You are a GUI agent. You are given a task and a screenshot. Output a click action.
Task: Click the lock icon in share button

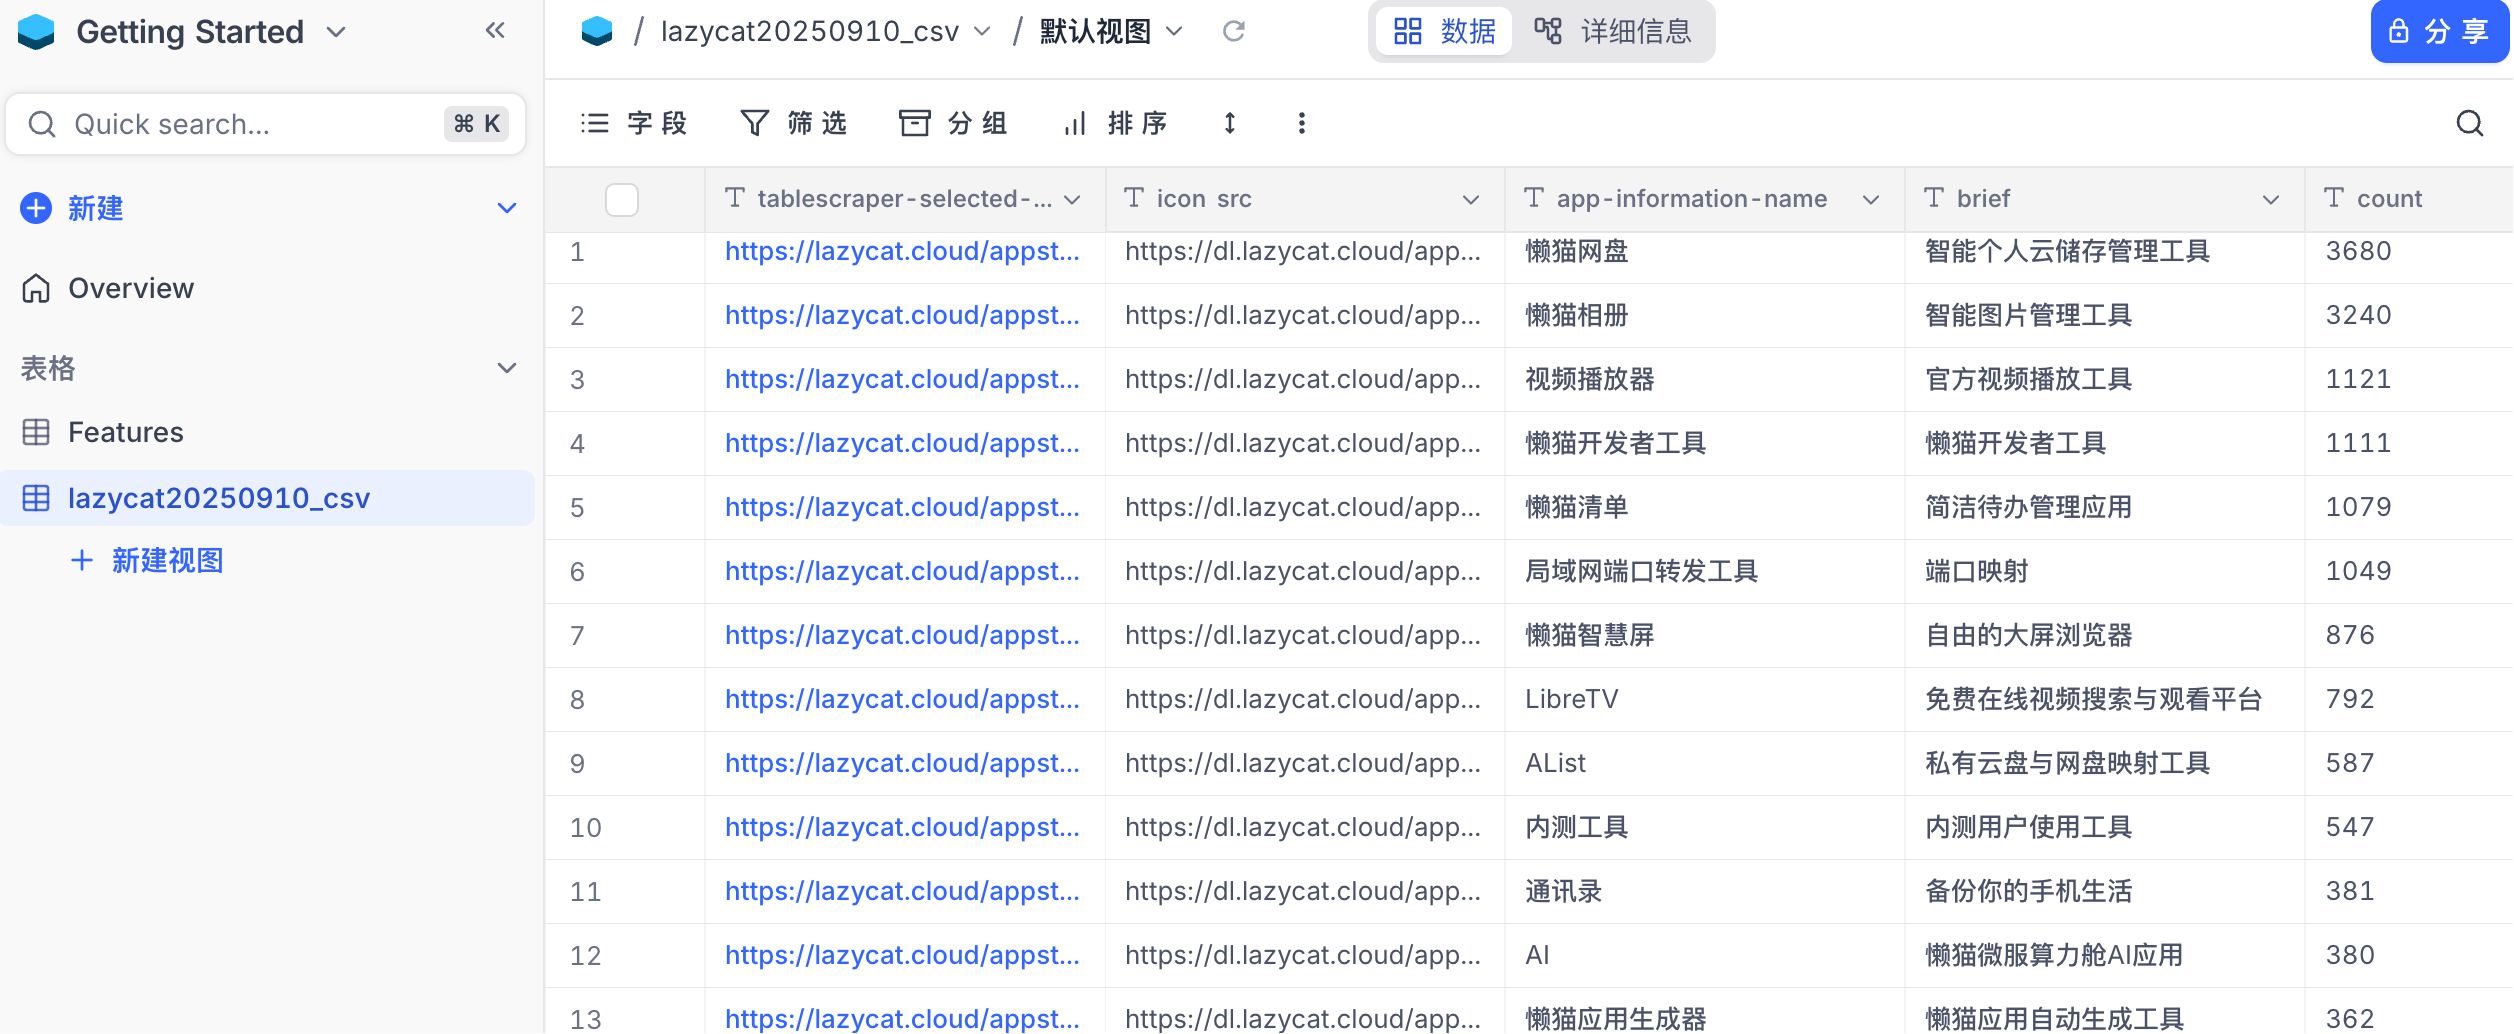[x=2399, y=31]
